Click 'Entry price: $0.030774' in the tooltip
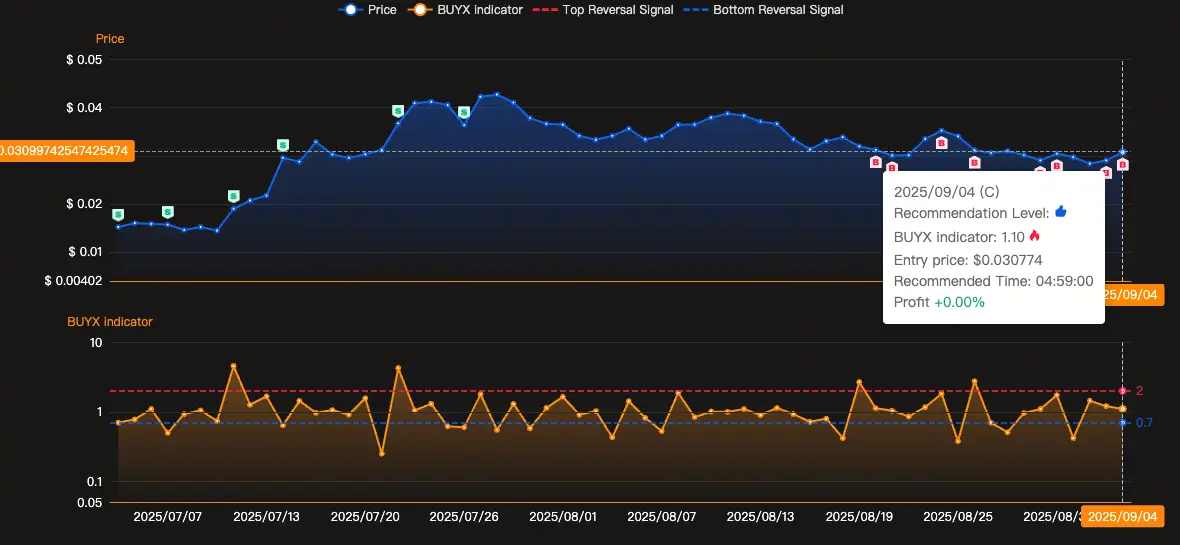The height and width of the screenshot is (545, 1180). click(x=968, y=260)
